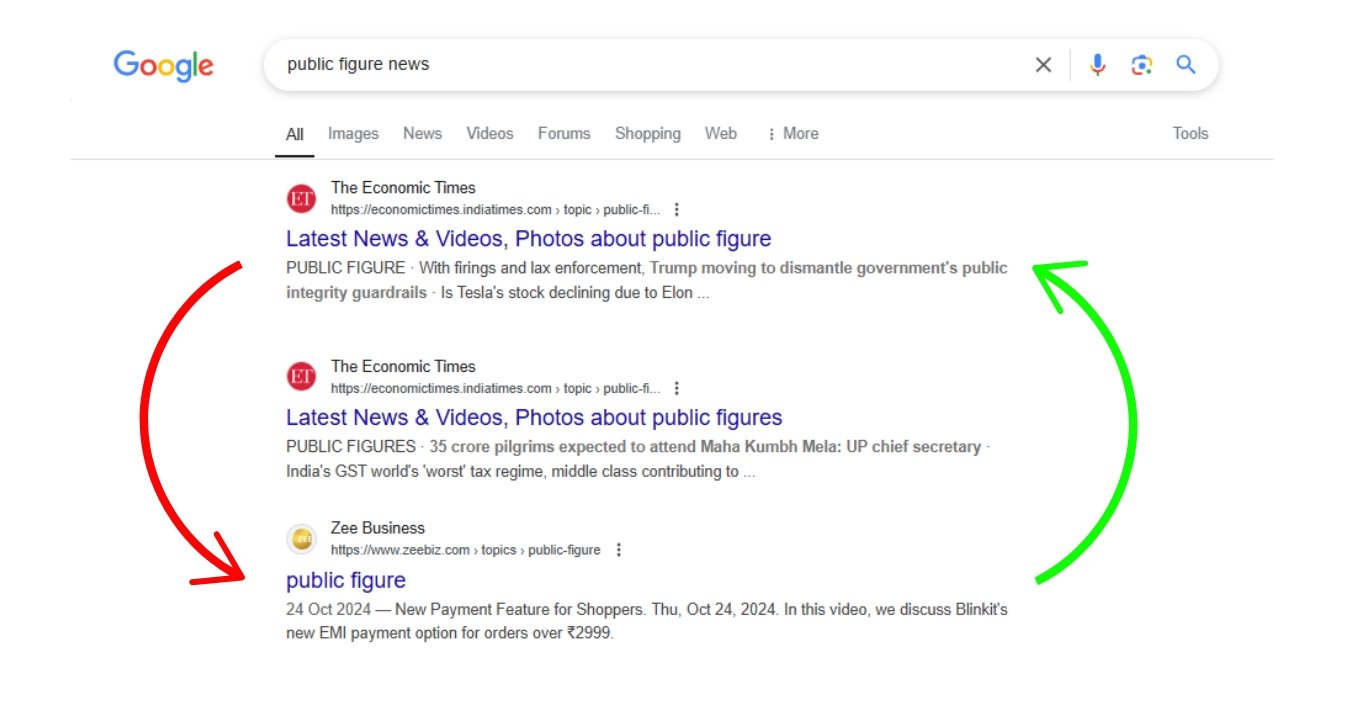Click the Zee Business site name
This screenshot has width=1353, height=705.
[x=378, y=528]
